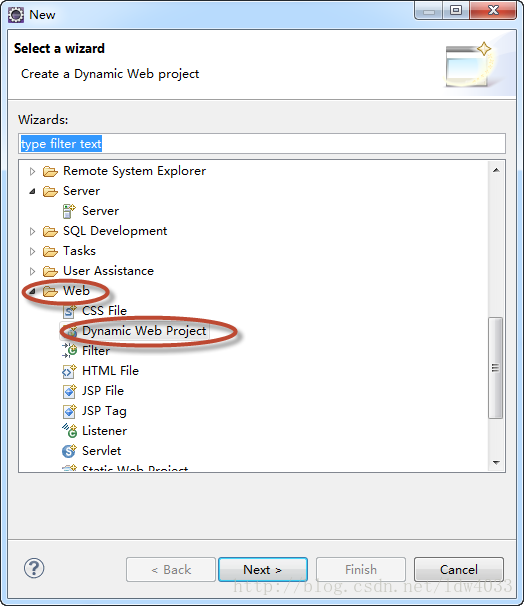524x606 pixels.
Task: Click the Next button
Action: click(263, 569)
